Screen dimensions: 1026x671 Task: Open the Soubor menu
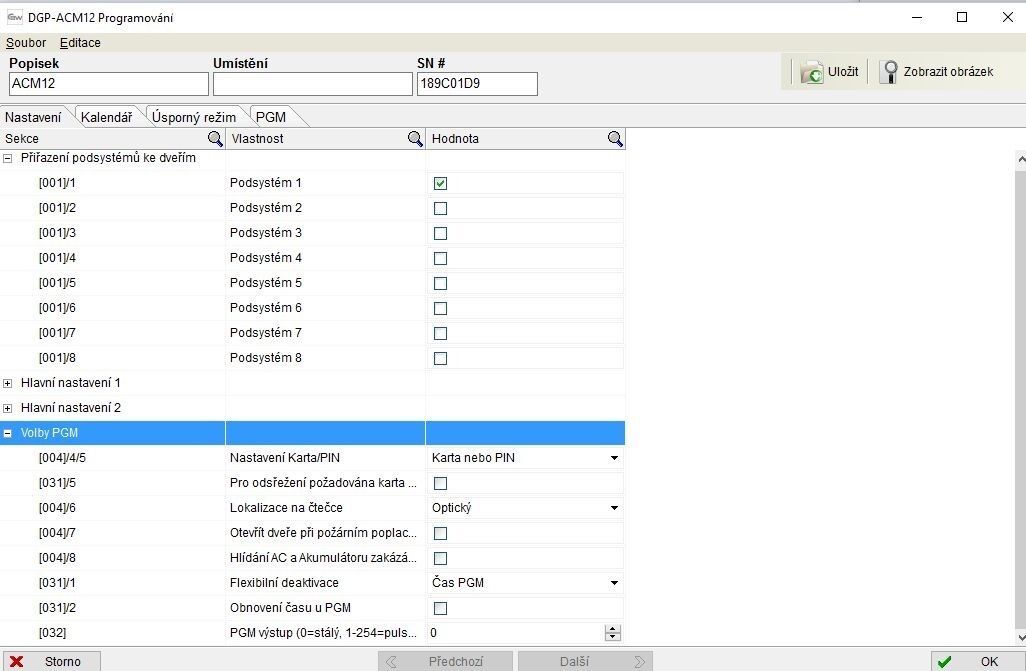pos(26,43)
